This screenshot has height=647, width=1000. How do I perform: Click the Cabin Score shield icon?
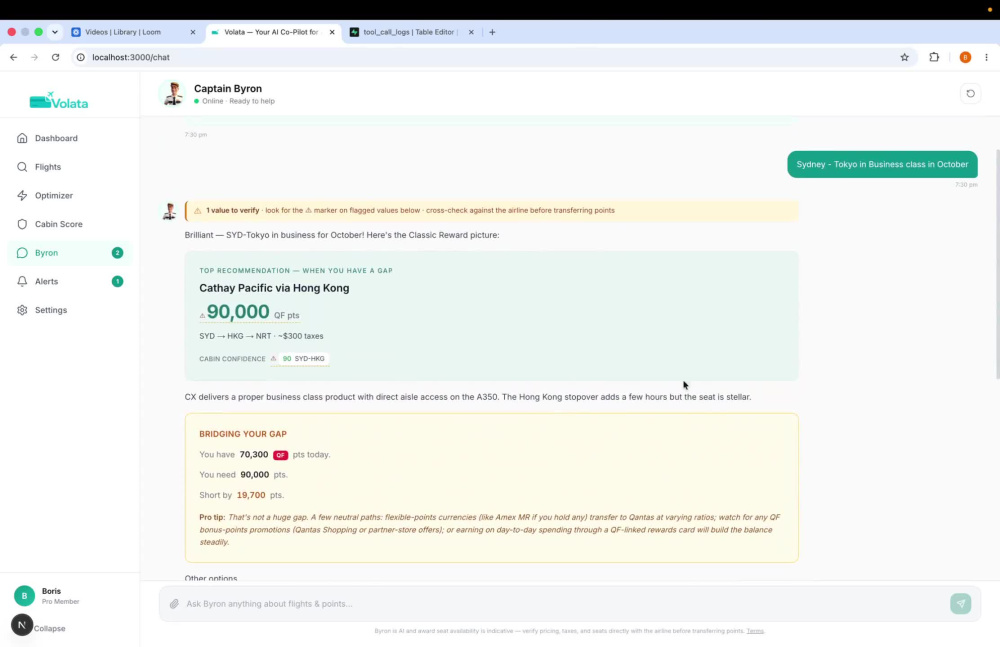click(x=22, y=224)
